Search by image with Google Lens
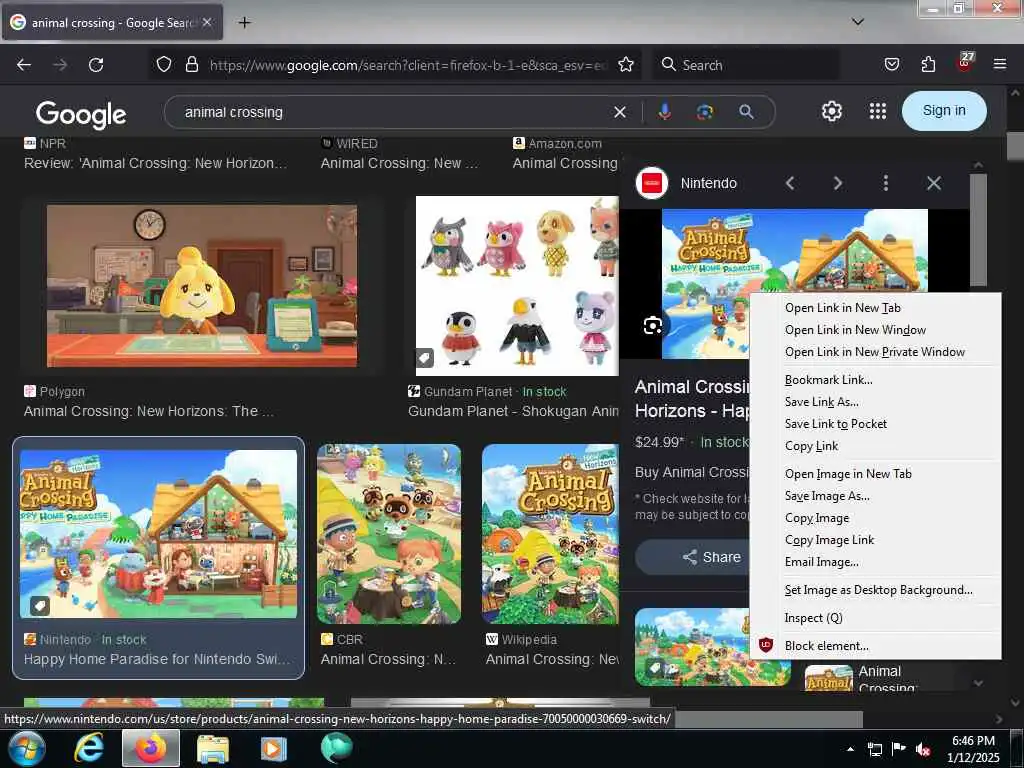Screen dimensions: 1024x768 (x=705, y=112)
